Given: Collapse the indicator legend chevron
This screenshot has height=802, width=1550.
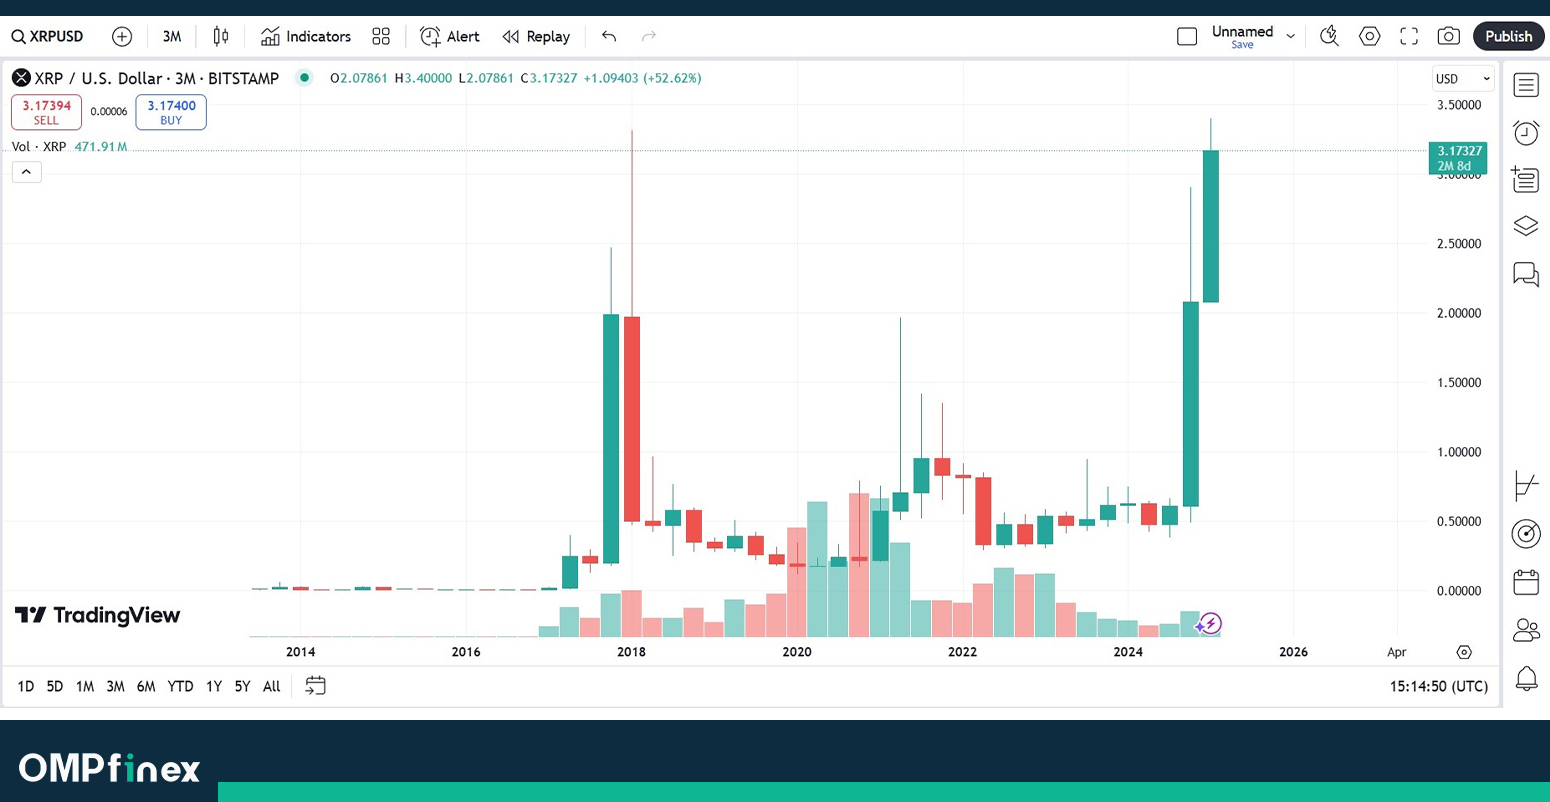Looking at the screenshot, I should (26, 172).
